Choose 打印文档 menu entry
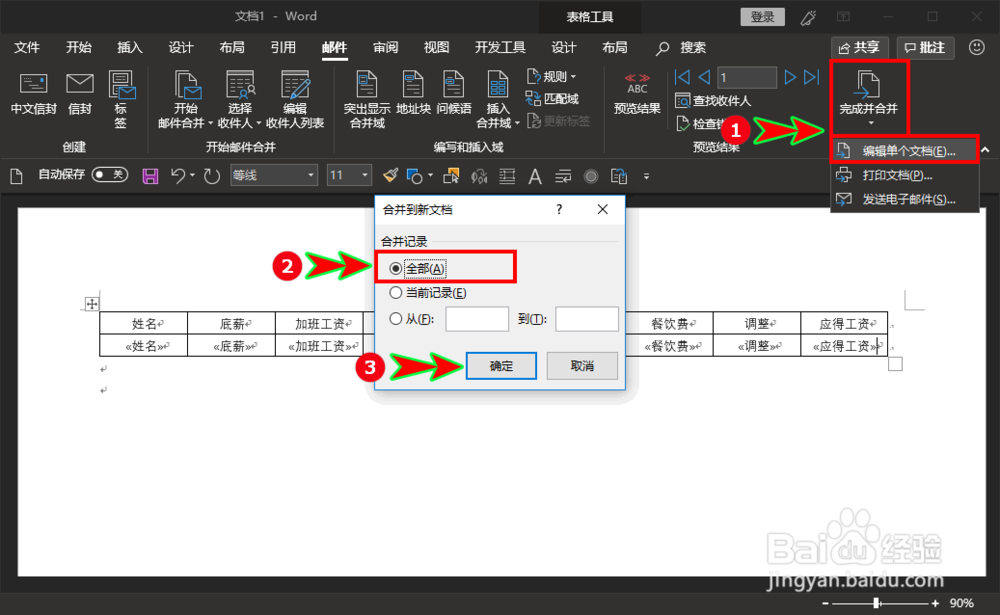Screen dimensions: 1000x615 (904, 175)
